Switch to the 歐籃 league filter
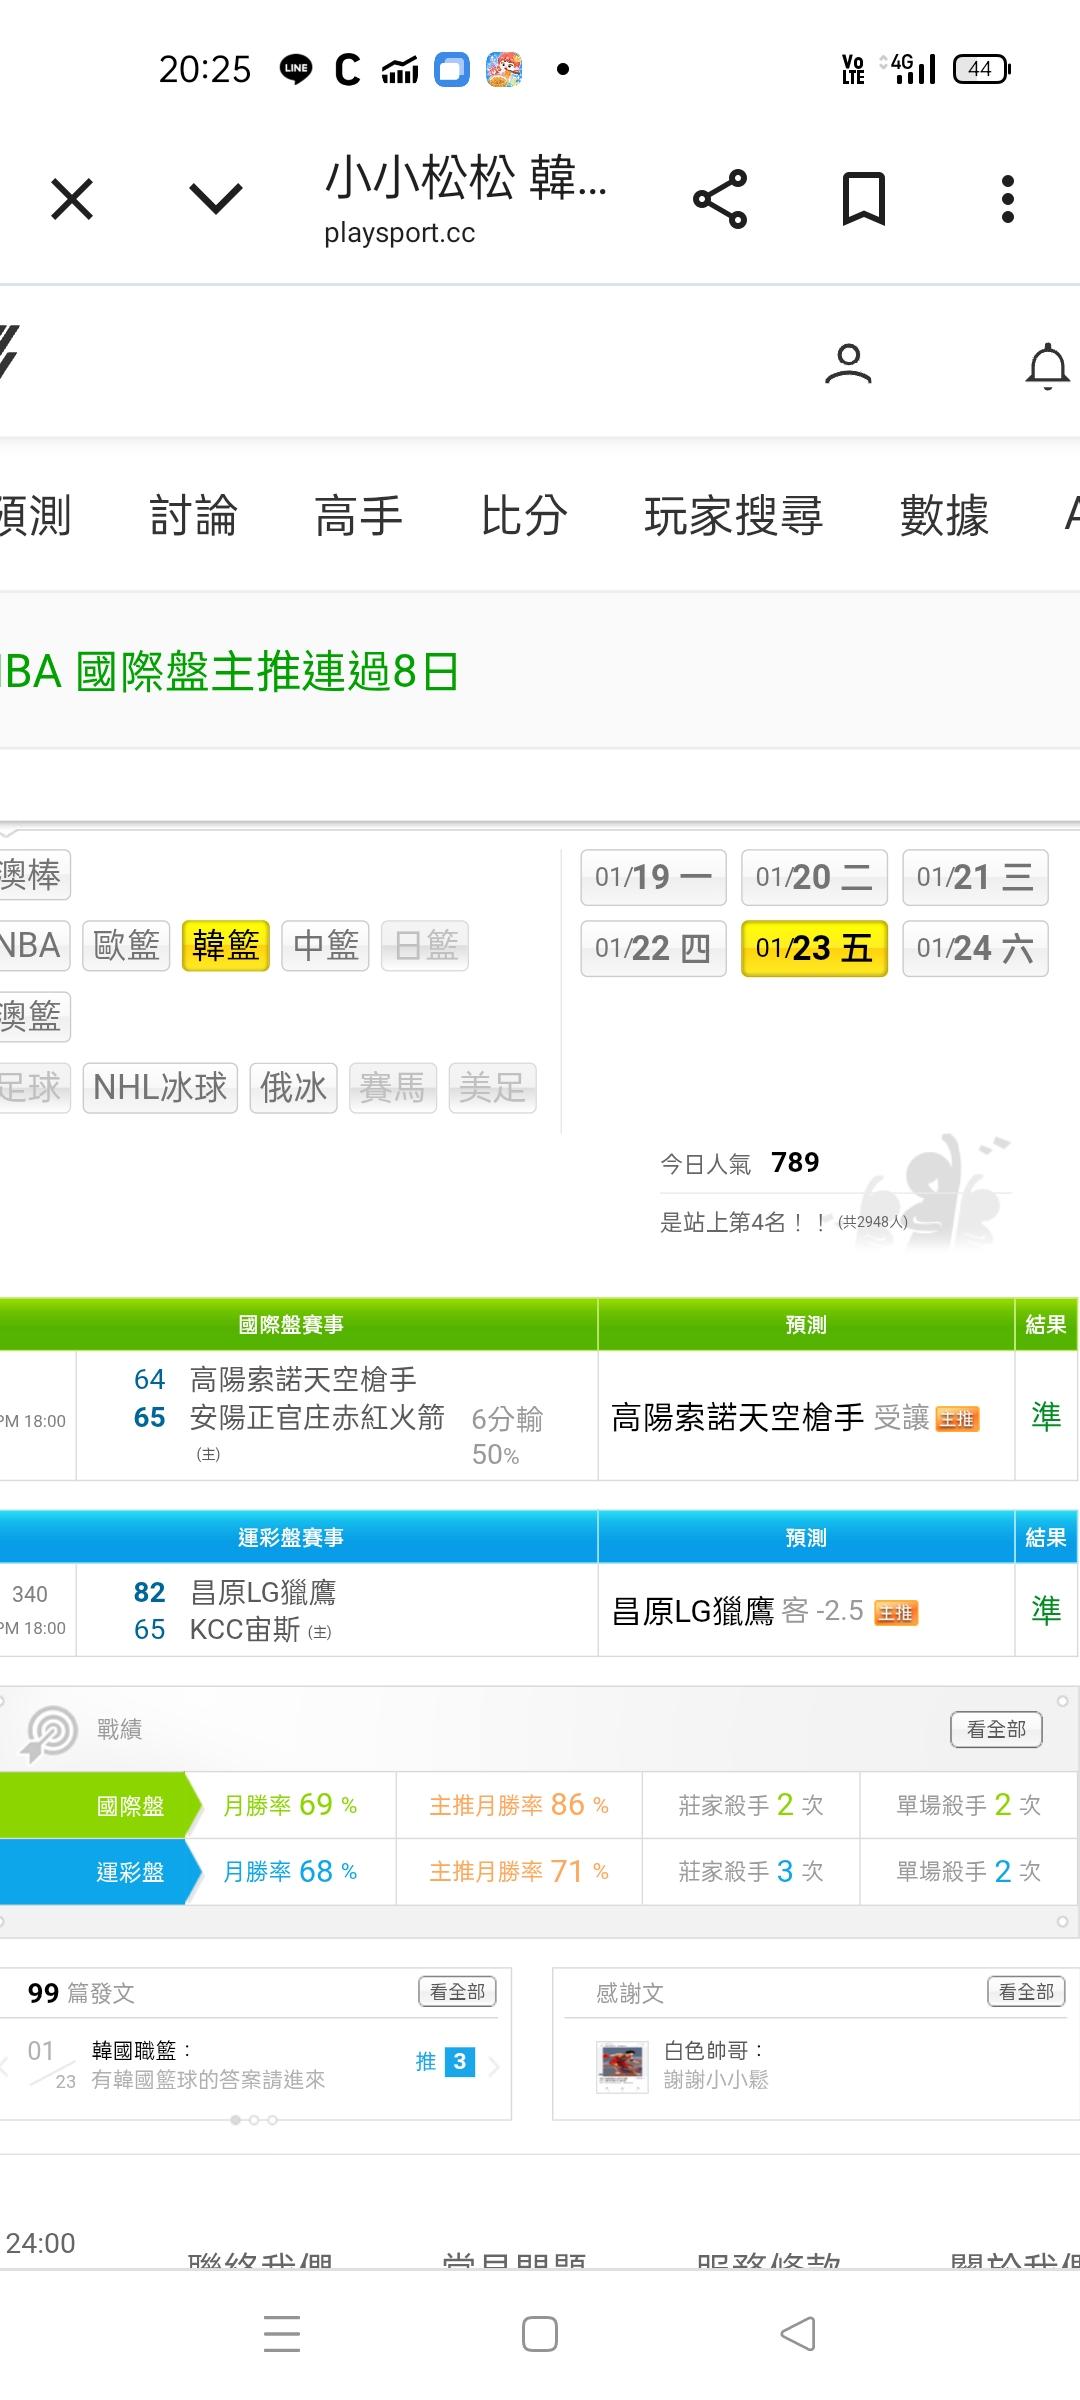Screen dimensions: 1080x2400 click(x=126, y=946)
